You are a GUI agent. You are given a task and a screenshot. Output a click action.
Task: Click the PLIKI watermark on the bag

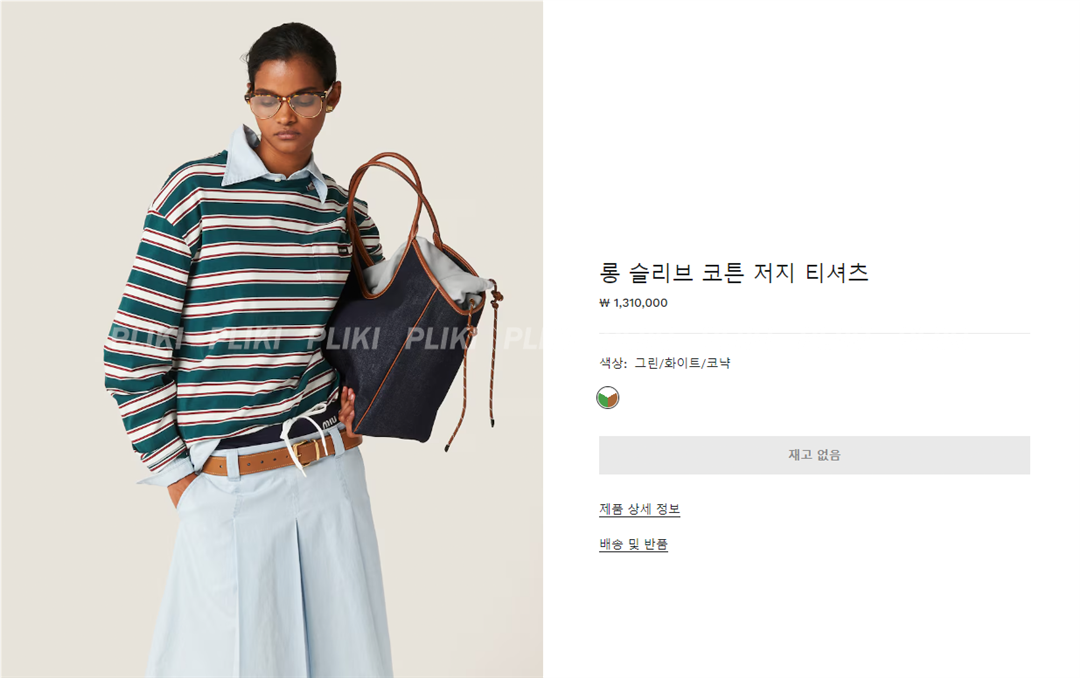click(441, 338)
